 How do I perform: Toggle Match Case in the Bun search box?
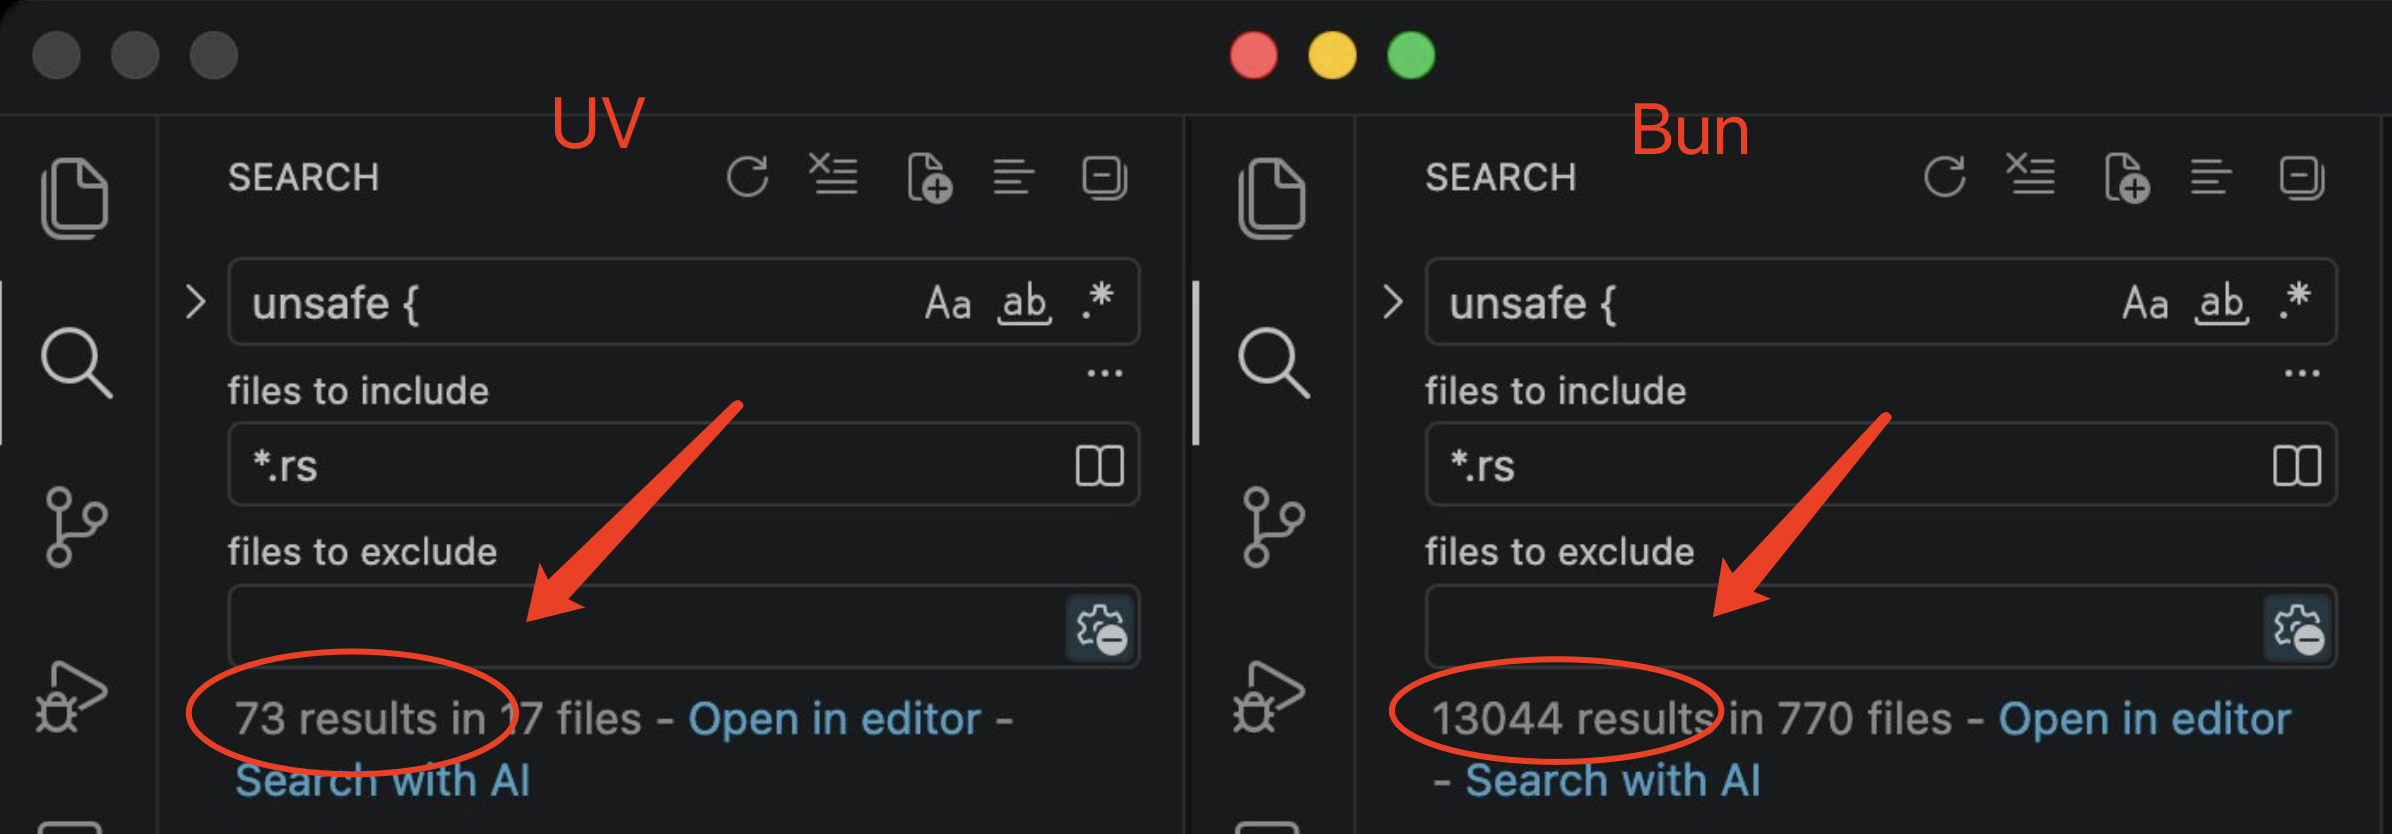point(2145,302)
